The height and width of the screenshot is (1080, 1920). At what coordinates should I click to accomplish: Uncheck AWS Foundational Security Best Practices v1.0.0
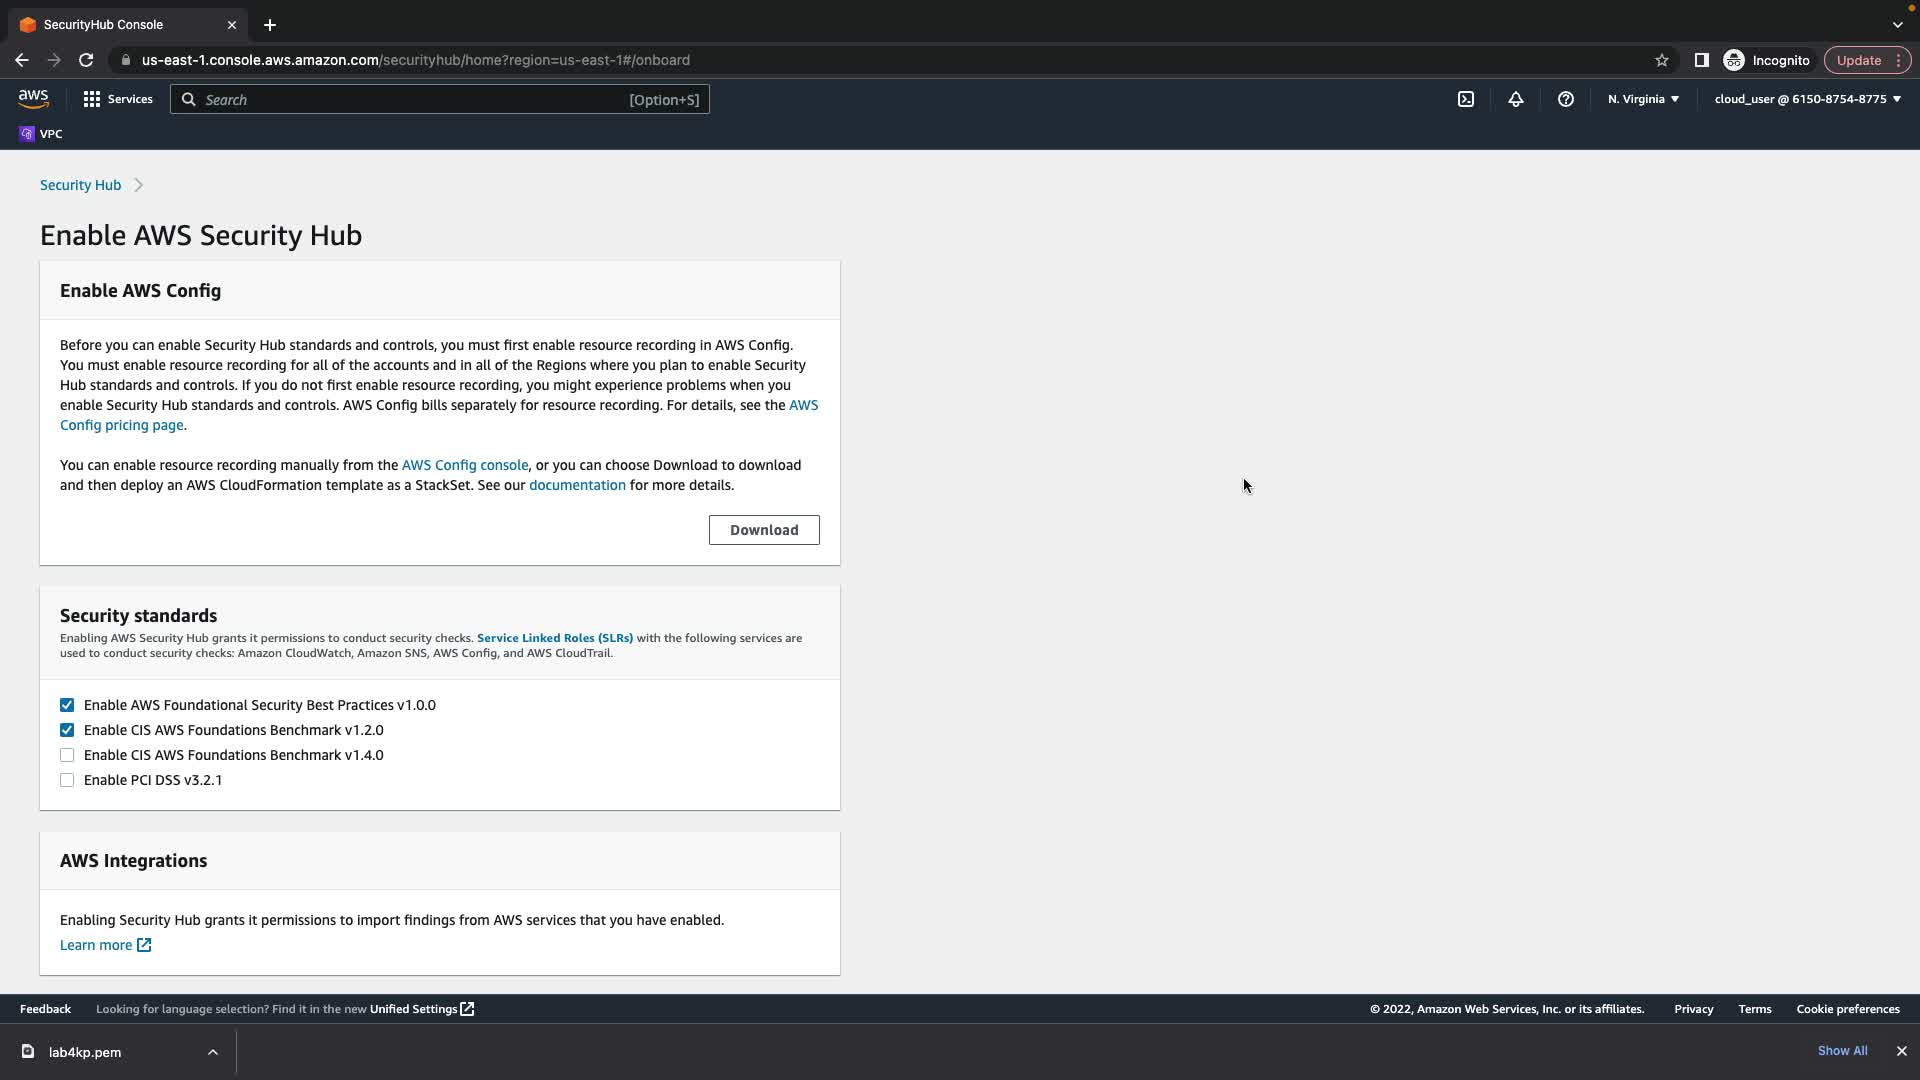point(67,705)
